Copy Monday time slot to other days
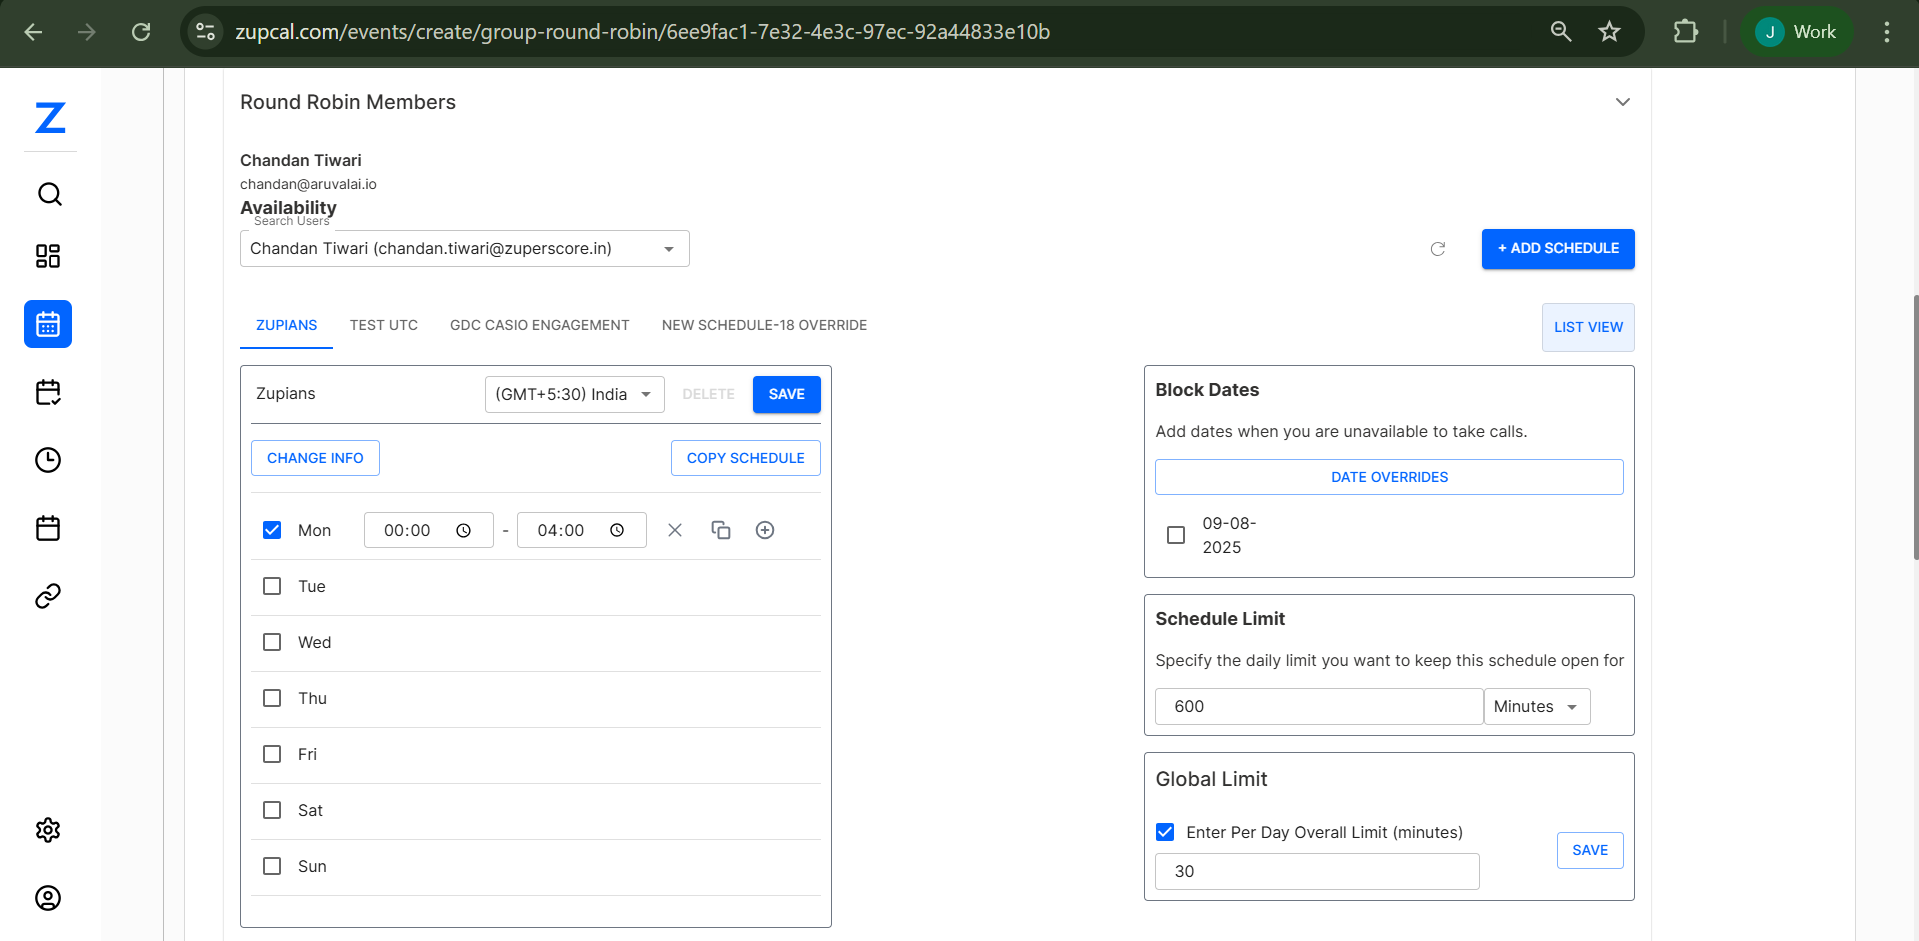The image size is (1919, 941). [721, 530]
